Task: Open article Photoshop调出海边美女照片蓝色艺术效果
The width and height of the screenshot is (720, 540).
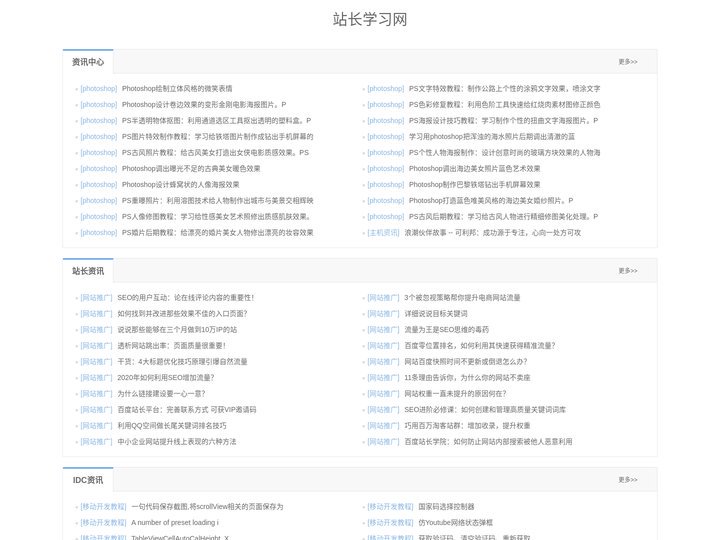Action: click(474, 169)
